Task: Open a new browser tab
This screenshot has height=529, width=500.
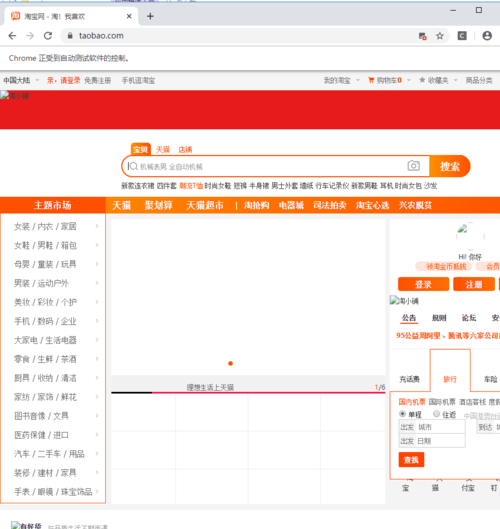Action: pos(150,16)
